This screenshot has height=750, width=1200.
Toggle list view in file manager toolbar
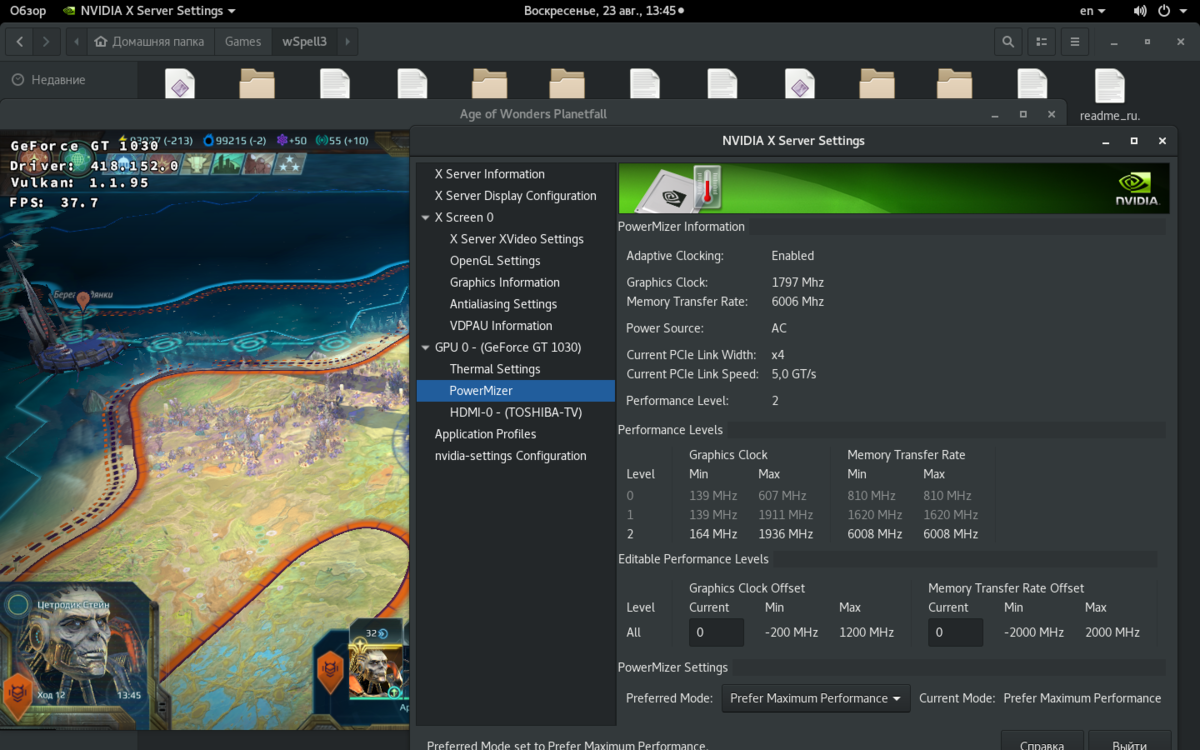tap(1041, 42)
